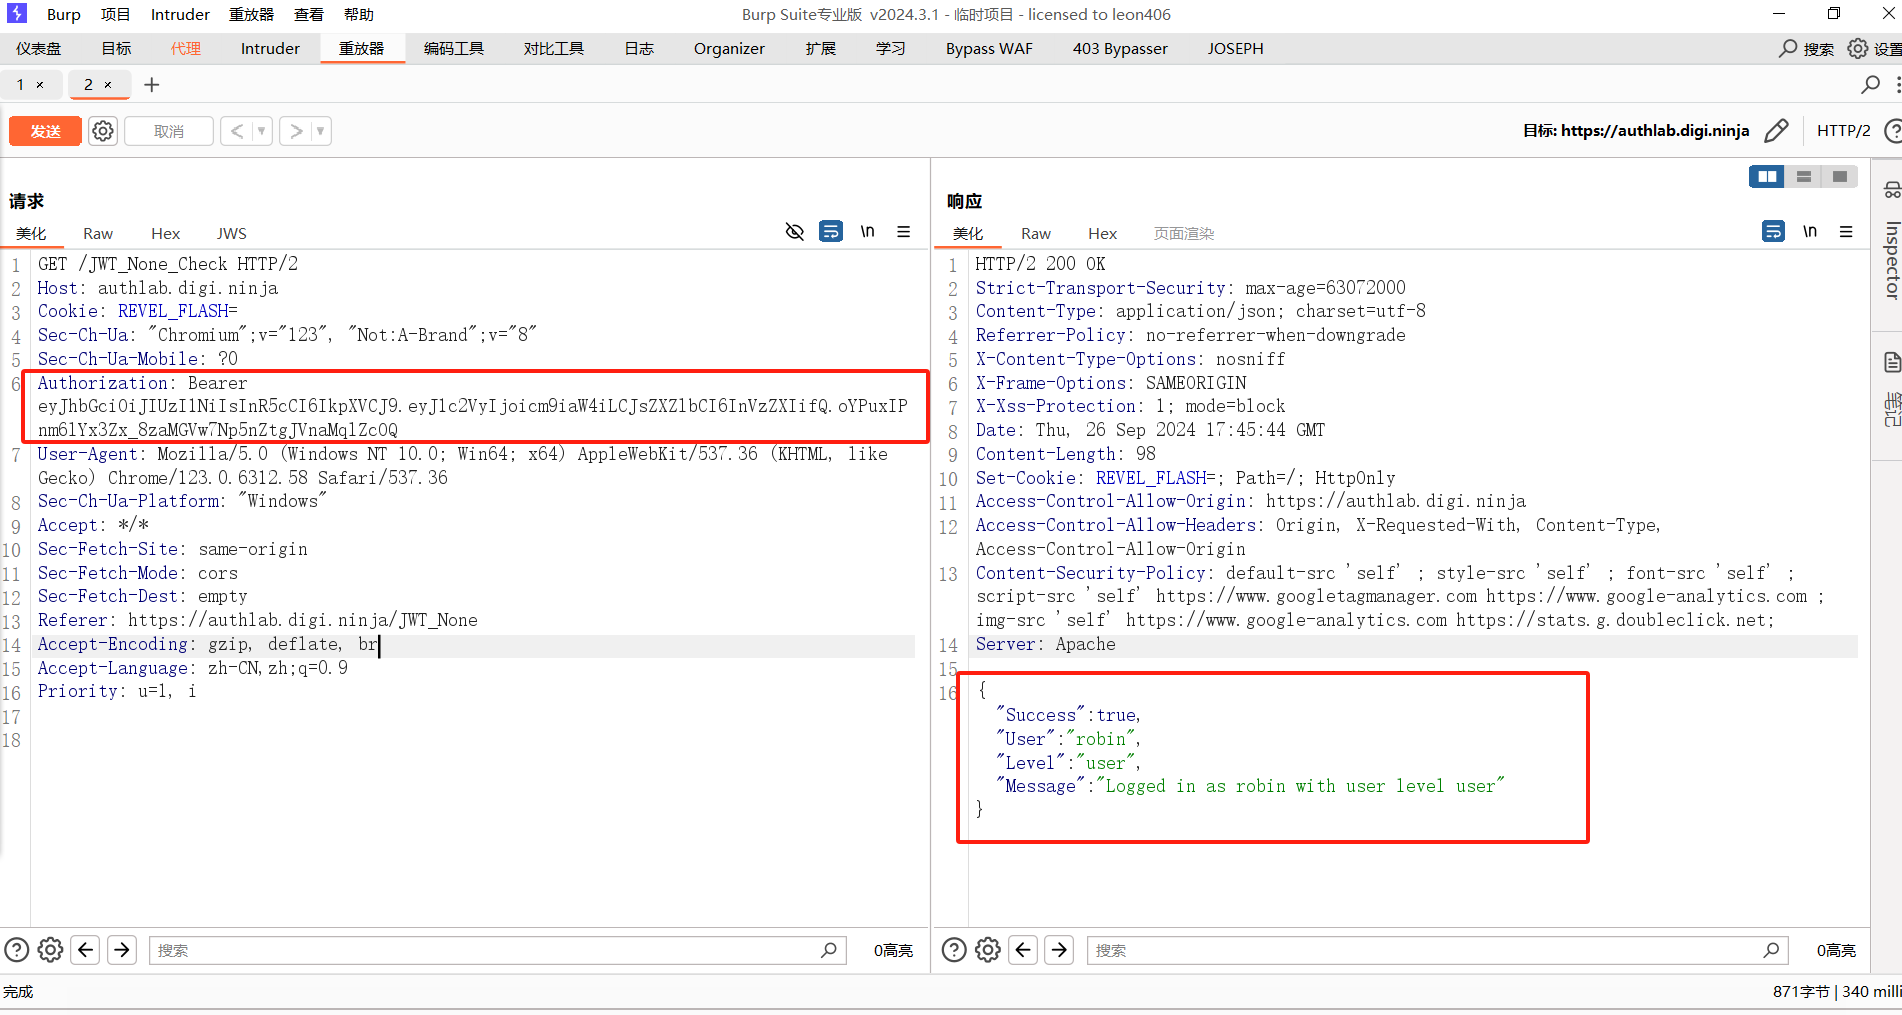Go to next request history arrow
This screenshot has width=1902, height=1015.
pos(296,131)
